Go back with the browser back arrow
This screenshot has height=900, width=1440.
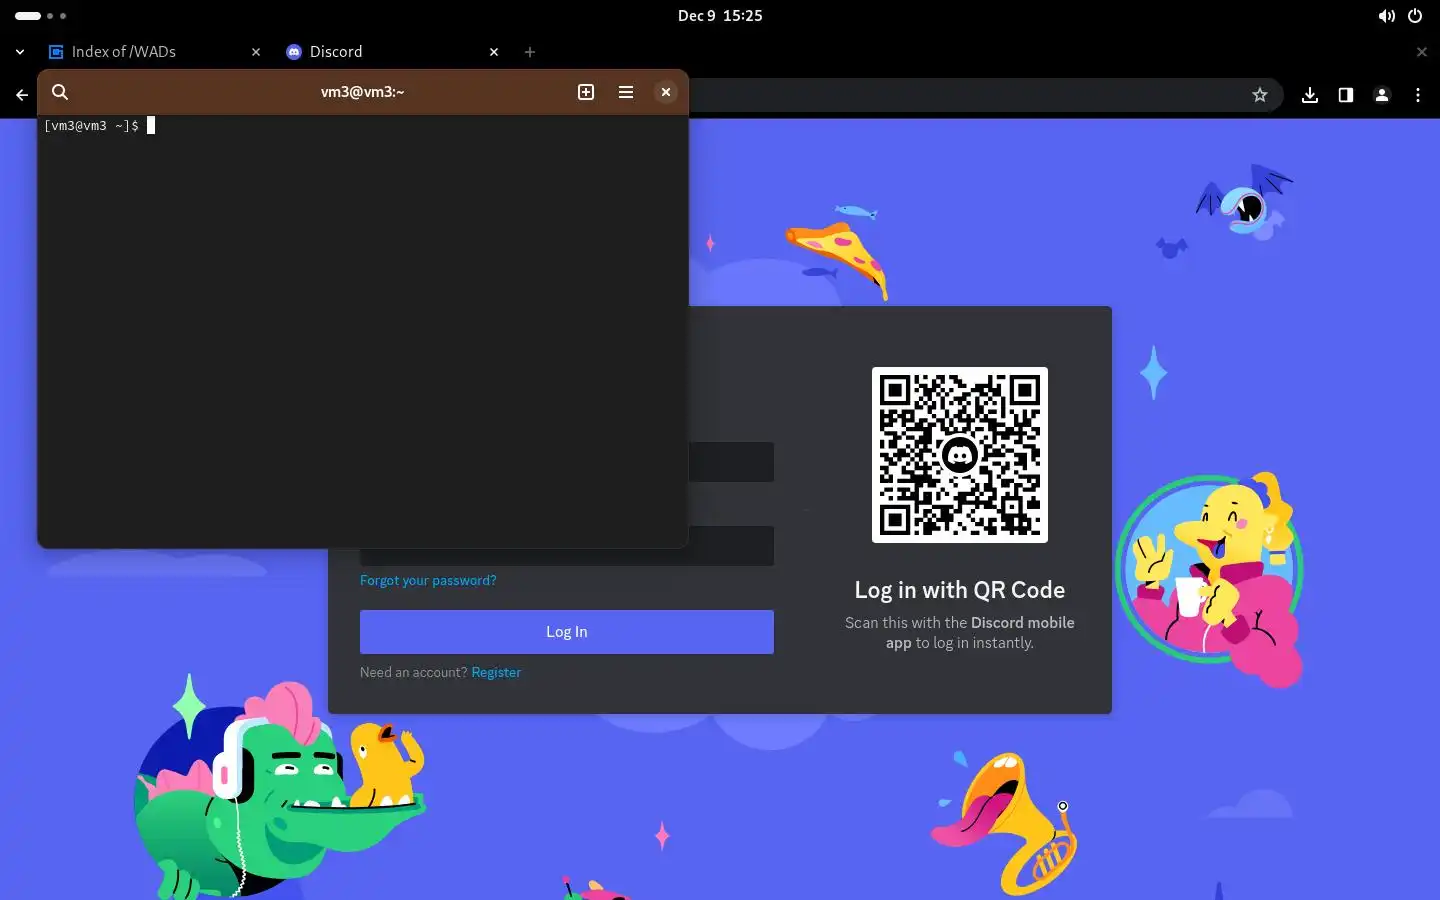click(x=22, y=95)
